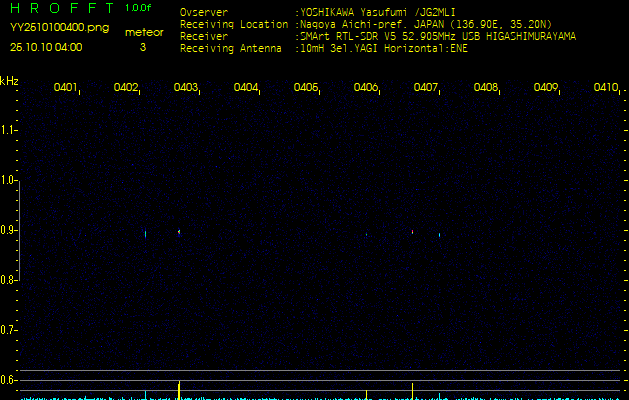629x400 pixels.
Task: Click the faint echo near 0406
Action: 366,235
